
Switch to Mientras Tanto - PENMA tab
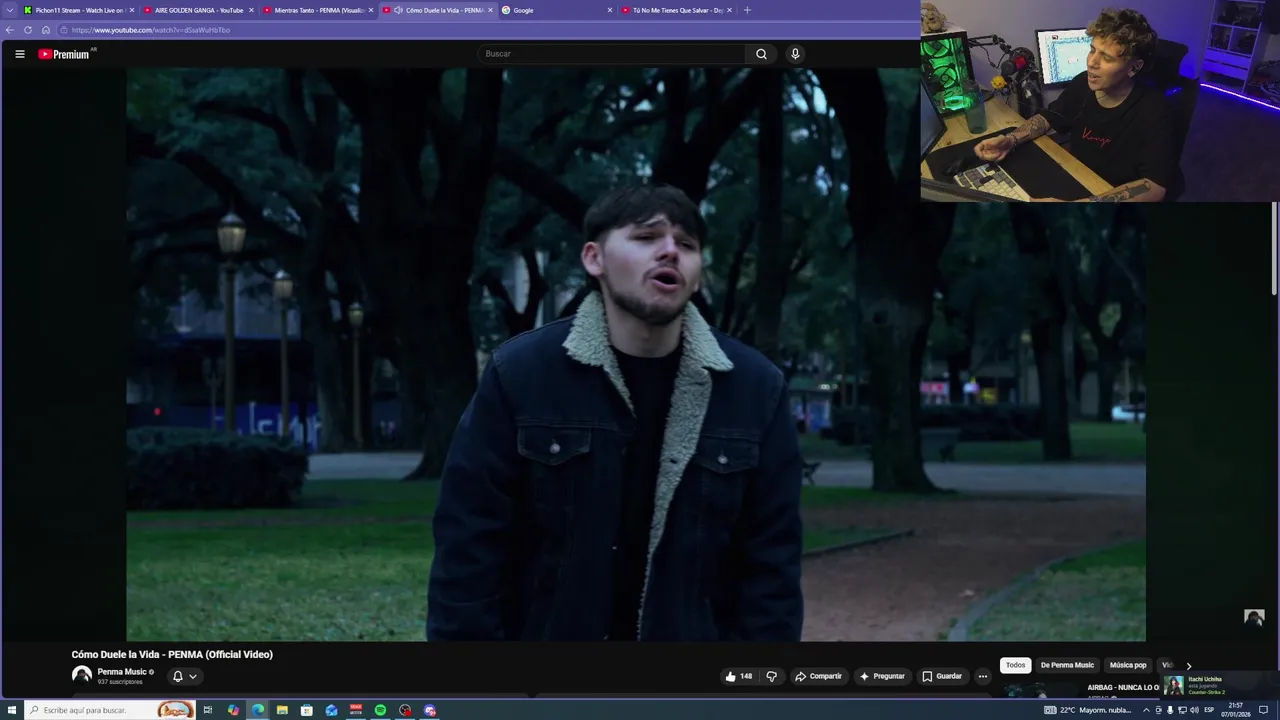[318, 10]
